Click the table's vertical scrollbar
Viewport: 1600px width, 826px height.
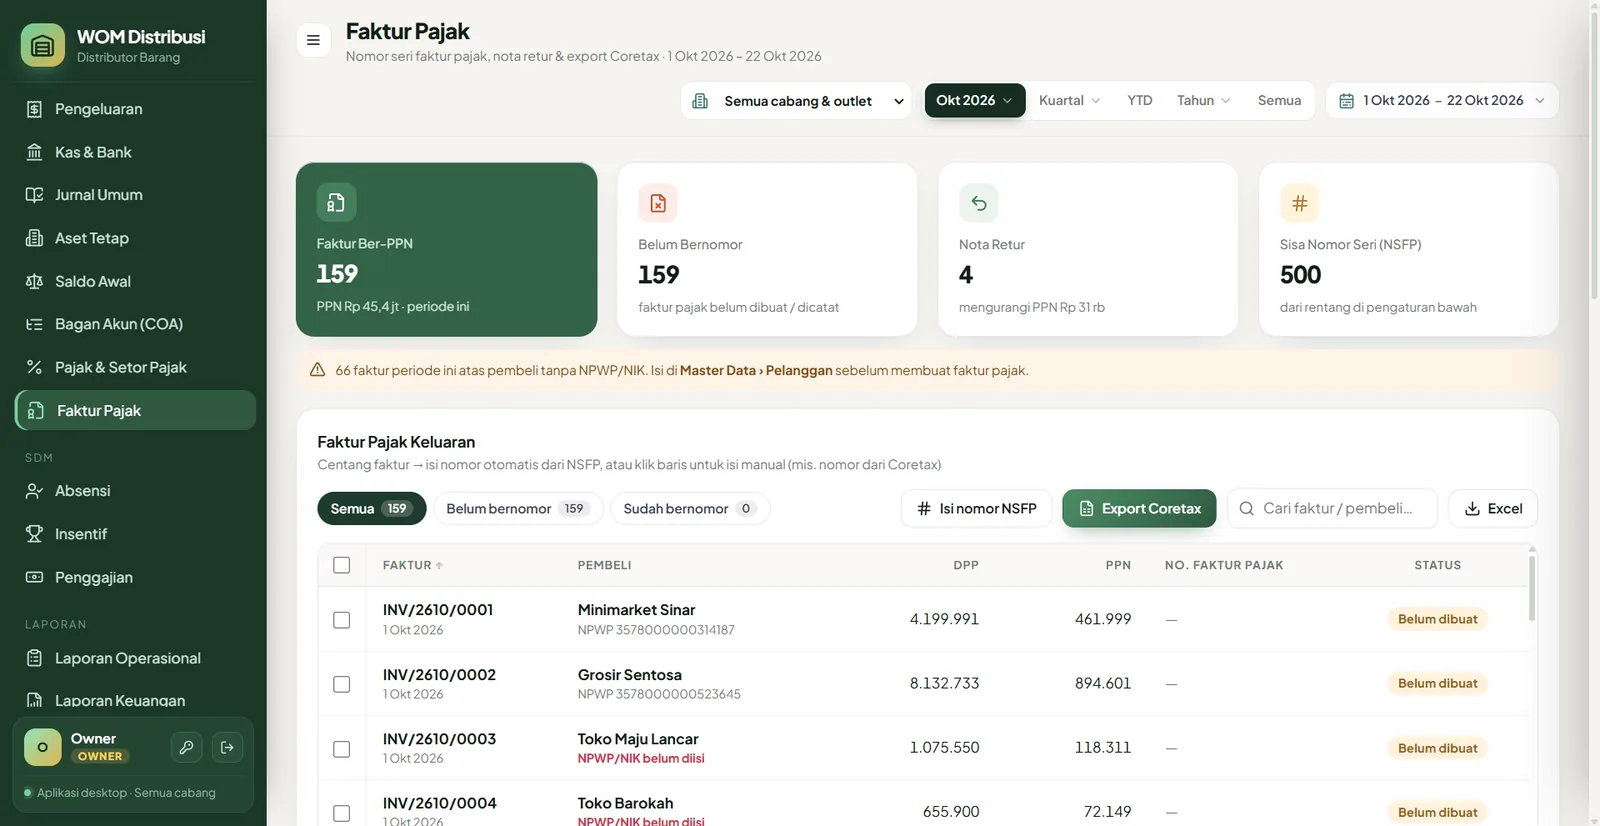pyautogui.click(x=1532, y=588)
